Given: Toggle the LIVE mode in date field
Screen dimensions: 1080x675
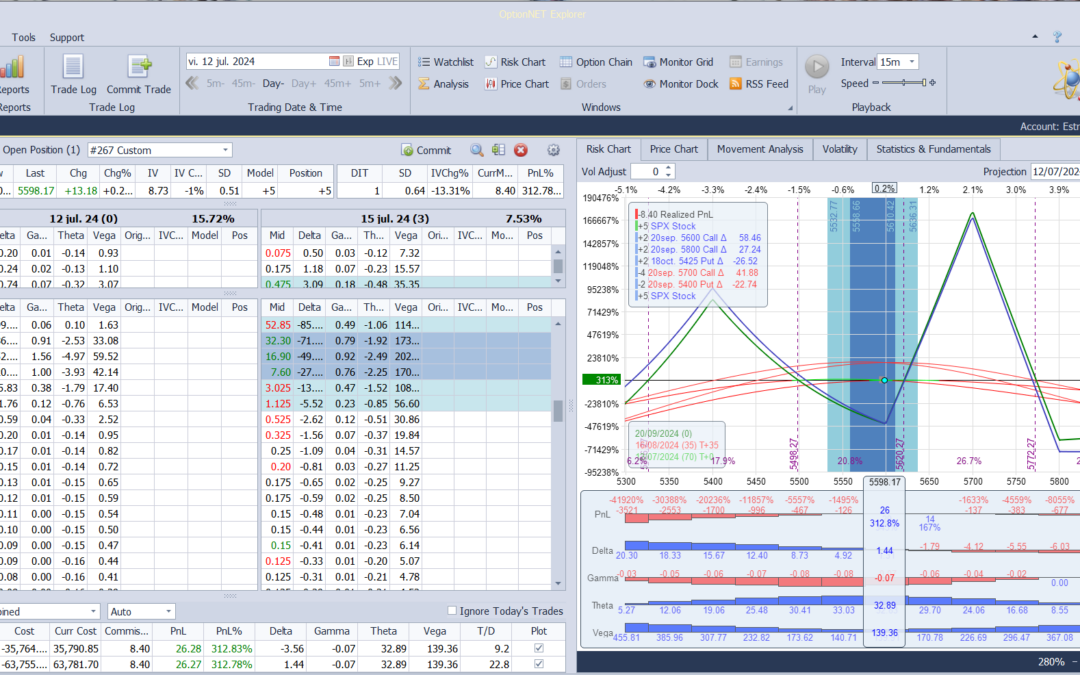Looking at the screenshot, I should point(387,61).
